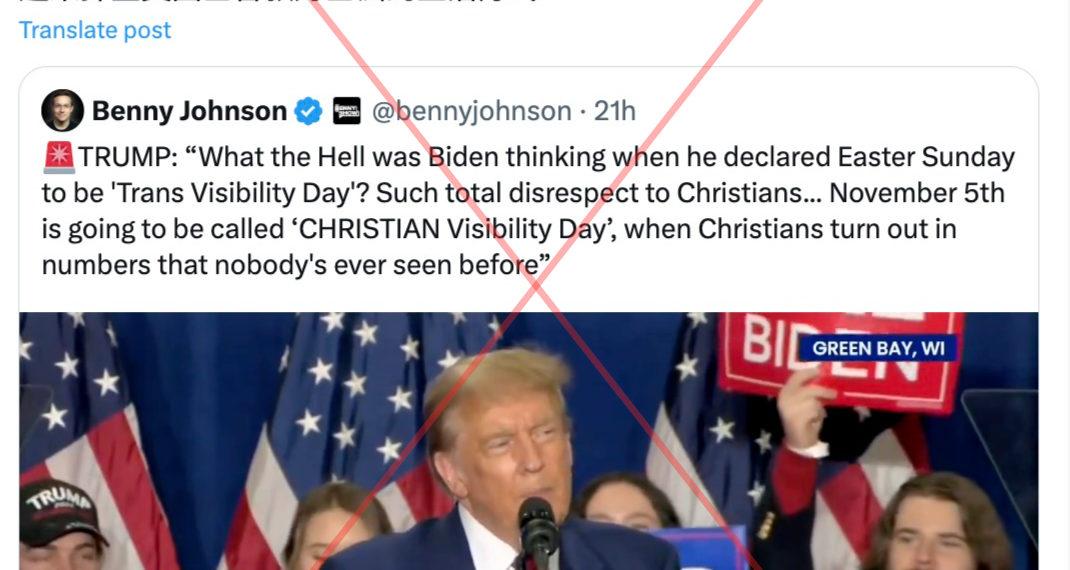Click the Benny Show affiliate badge icon
This screenshot has width=1070, height=570.
[347, 111]
